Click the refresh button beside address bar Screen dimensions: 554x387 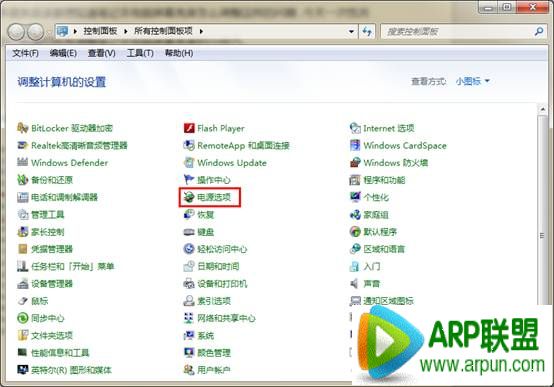pos(367,31)
